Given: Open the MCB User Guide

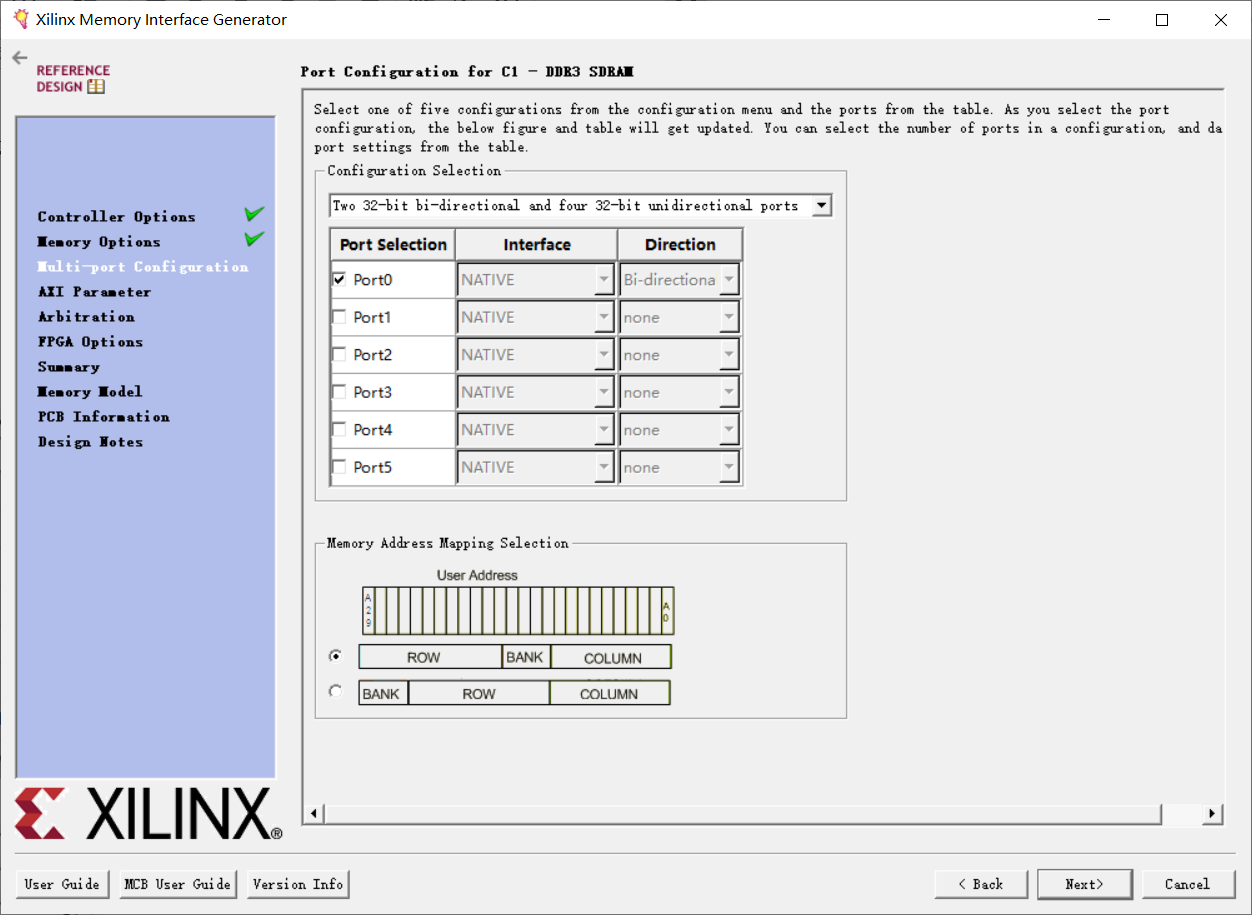Looking at the screenshot, I should coord(177,884).
